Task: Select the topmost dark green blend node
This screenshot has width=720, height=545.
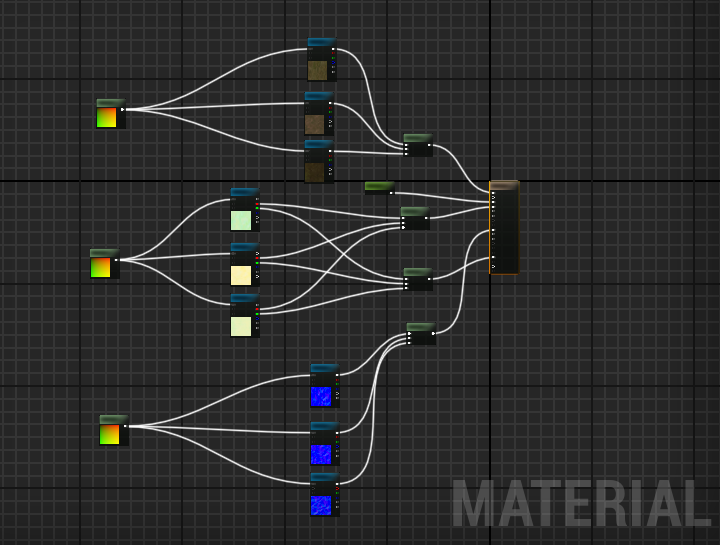Action: [x=417, y=146]
